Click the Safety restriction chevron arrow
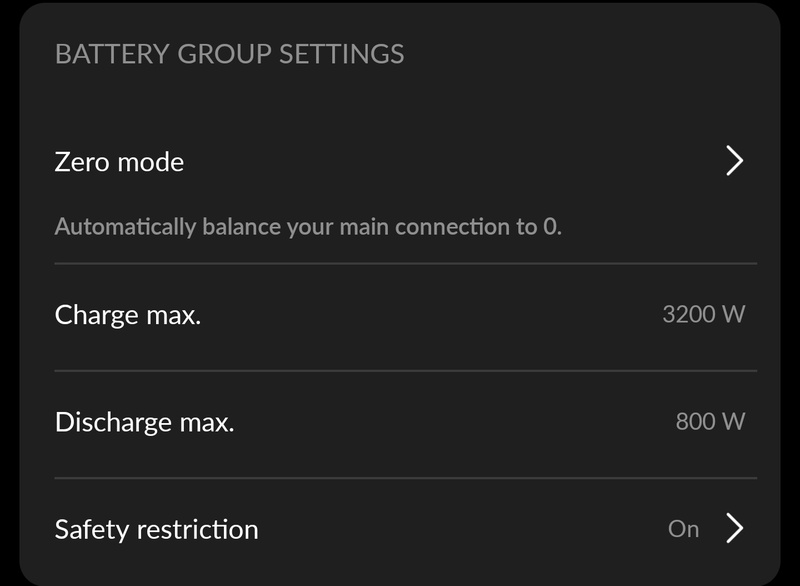This screenshot has height=586, width=800. click(x=734, y=528)
